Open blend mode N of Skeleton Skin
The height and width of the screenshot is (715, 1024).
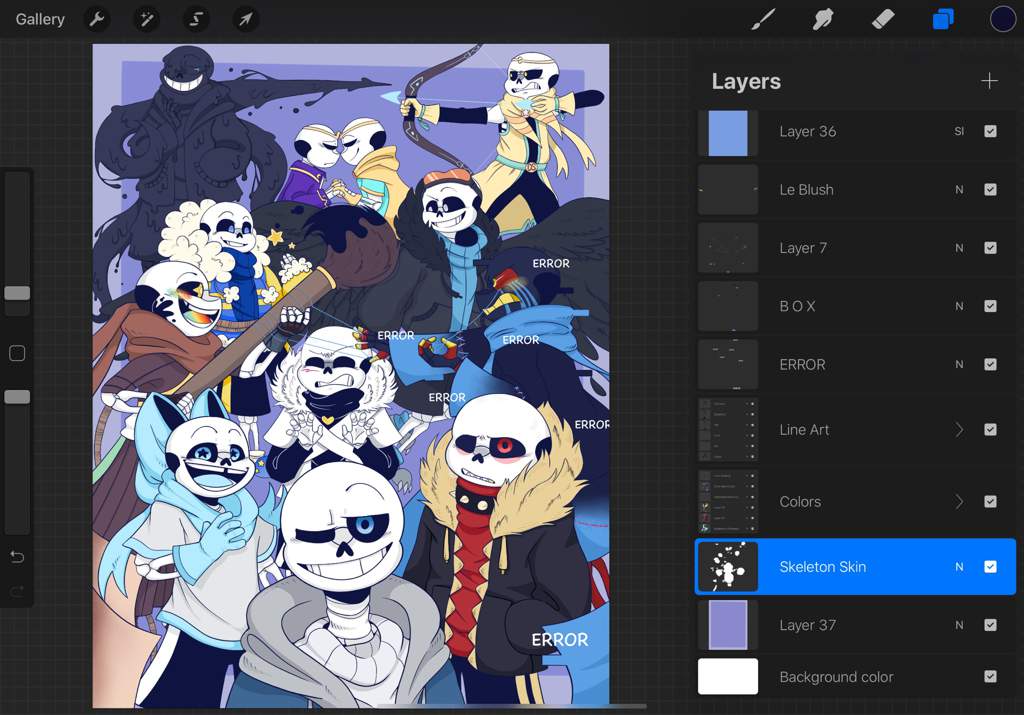tap(959, 567)
